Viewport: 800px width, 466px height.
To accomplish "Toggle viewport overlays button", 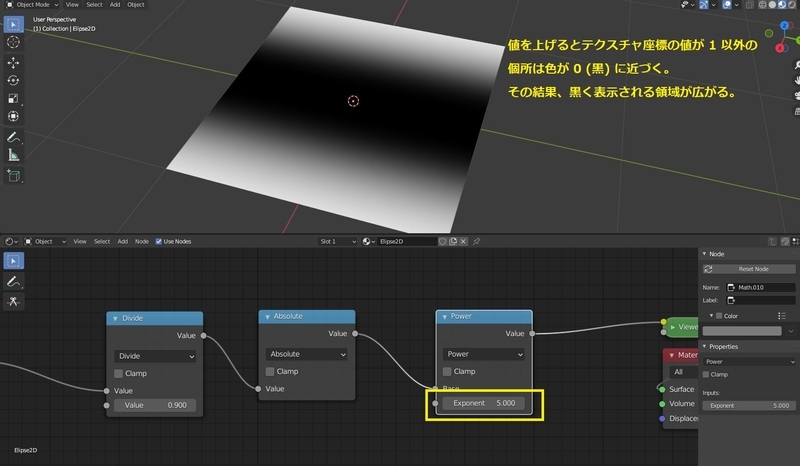I will (727, 5).
